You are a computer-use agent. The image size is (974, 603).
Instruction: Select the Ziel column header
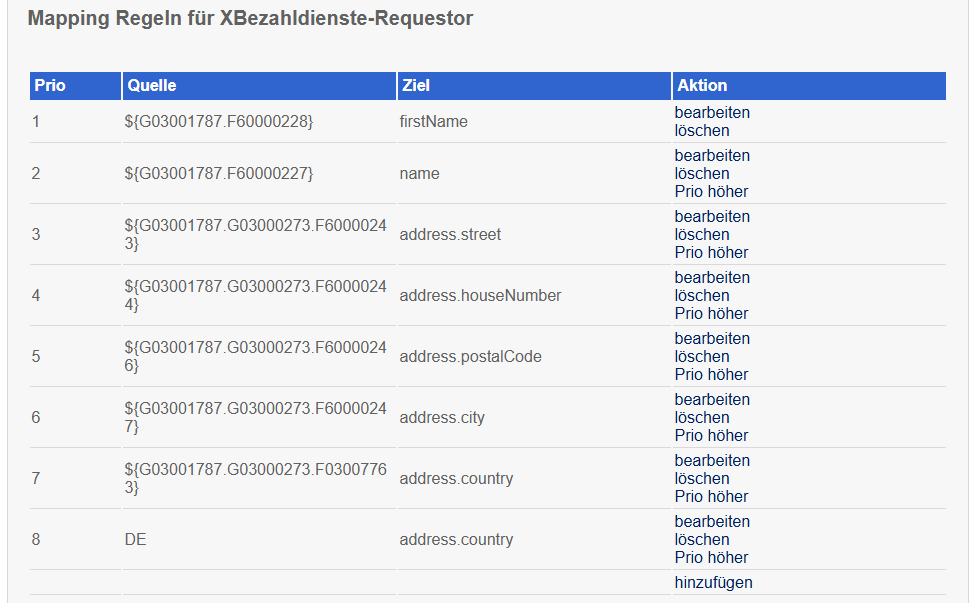415,86
